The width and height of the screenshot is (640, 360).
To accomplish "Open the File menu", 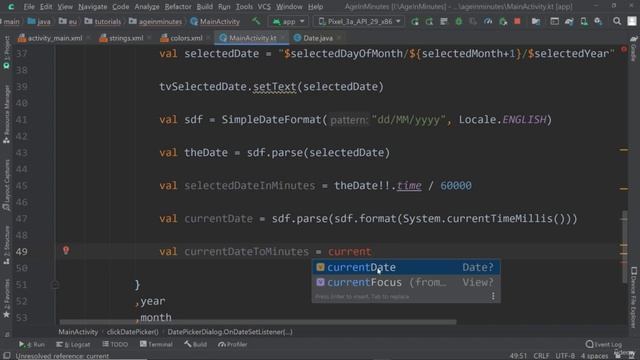I will 29,7.
